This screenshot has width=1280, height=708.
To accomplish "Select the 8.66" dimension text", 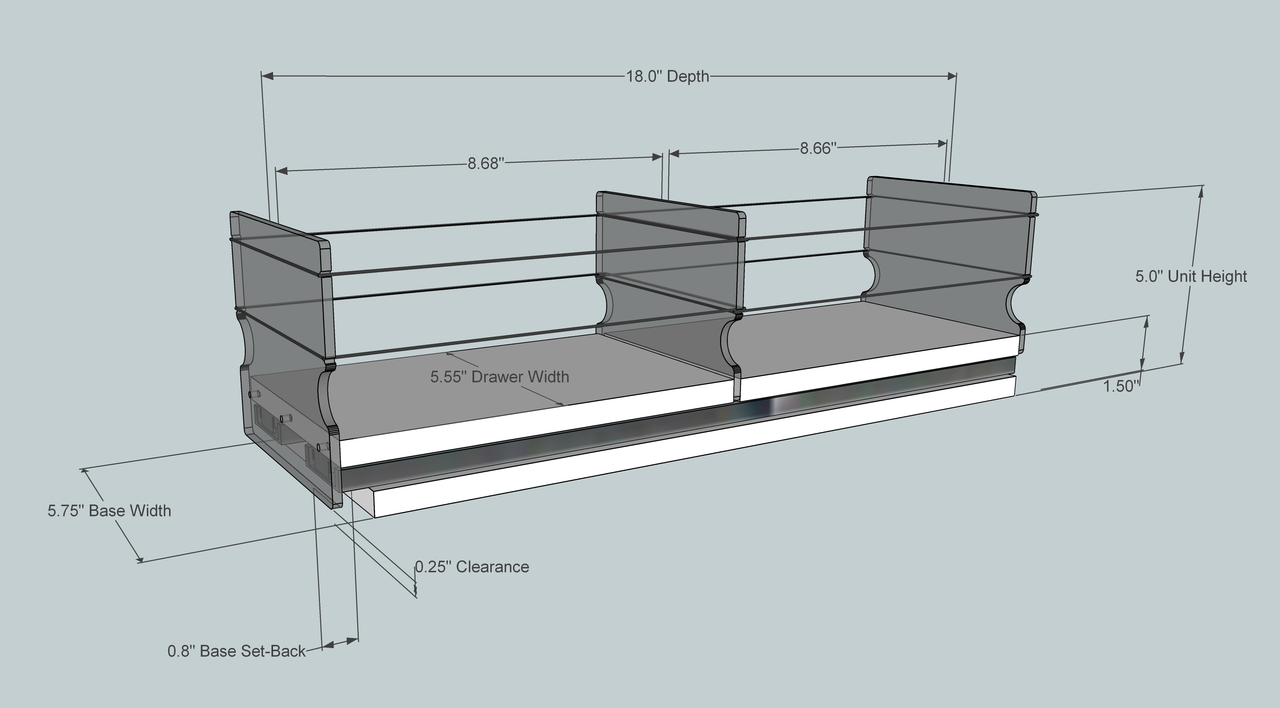I will tap(817, 148).
